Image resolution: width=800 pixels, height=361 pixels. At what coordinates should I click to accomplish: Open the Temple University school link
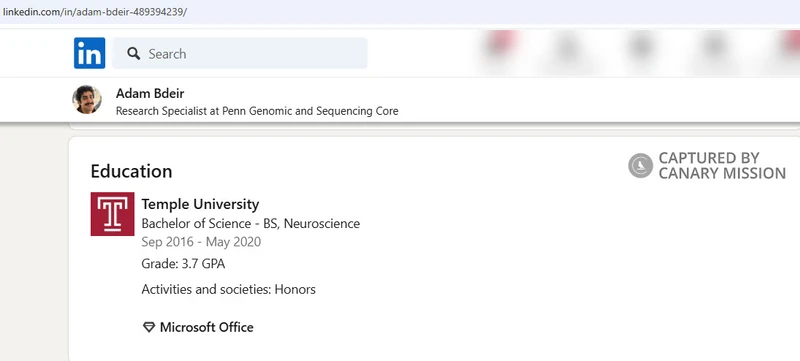(200, 204)
